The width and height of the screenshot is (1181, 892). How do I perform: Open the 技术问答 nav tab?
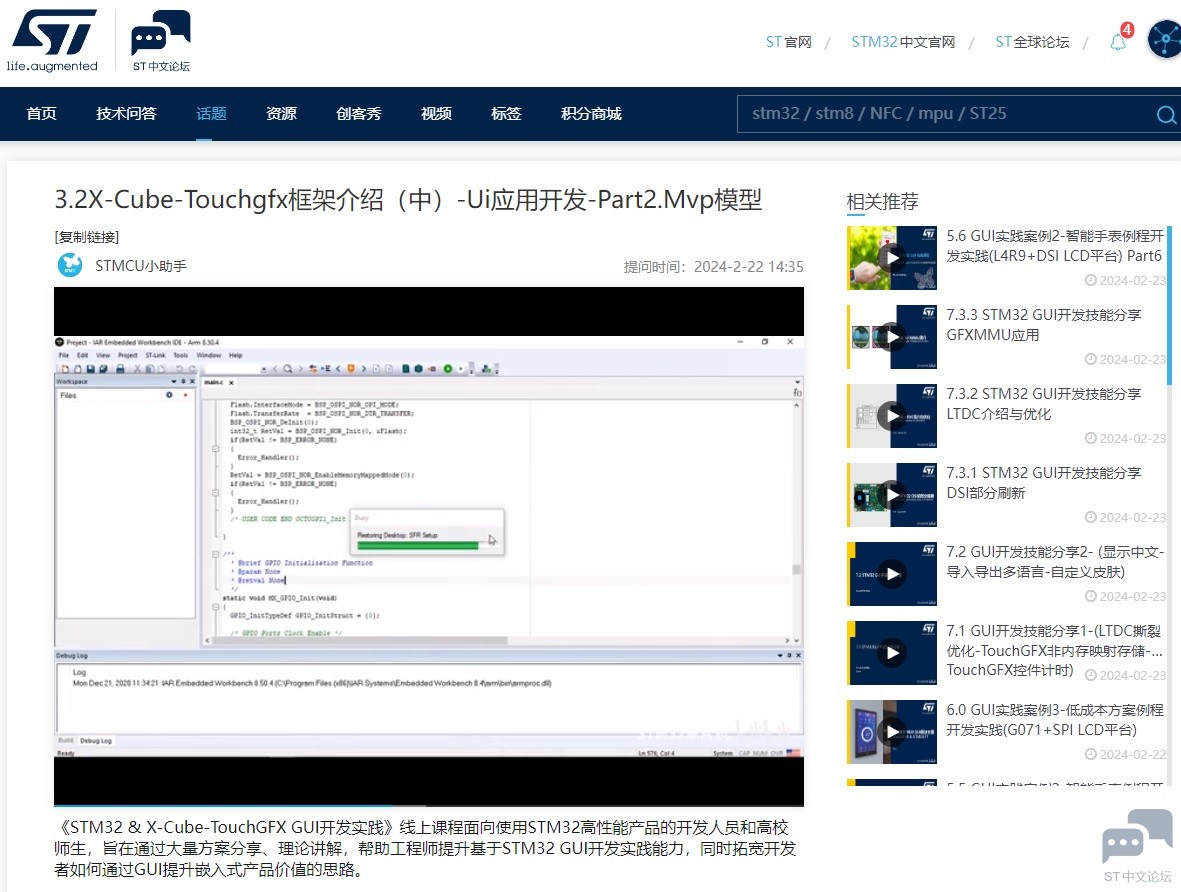pos(126,114)
